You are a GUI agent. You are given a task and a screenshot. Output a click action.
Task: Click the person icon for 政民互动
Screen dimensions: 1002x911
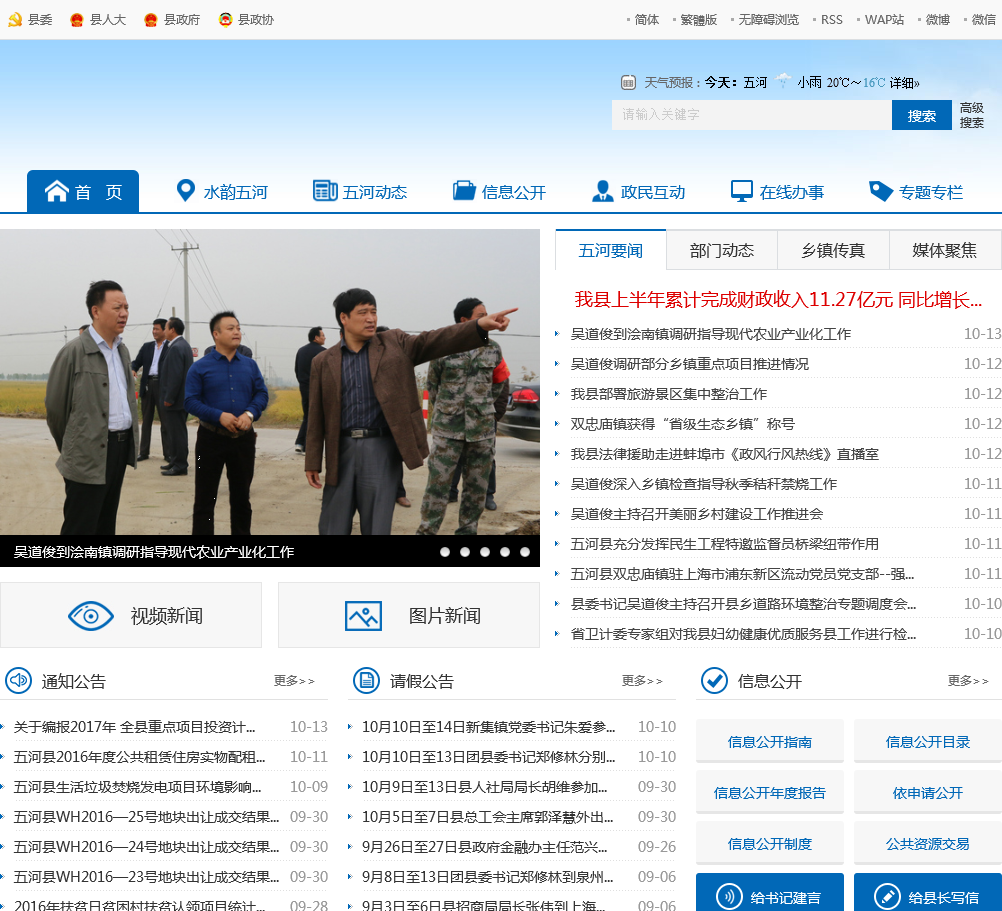pos(603,190)
